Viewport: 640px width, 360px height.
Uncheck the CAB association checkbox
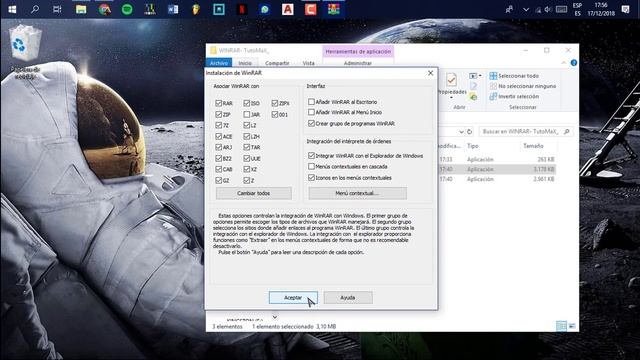pyautogui.click(x=218, y=169)
